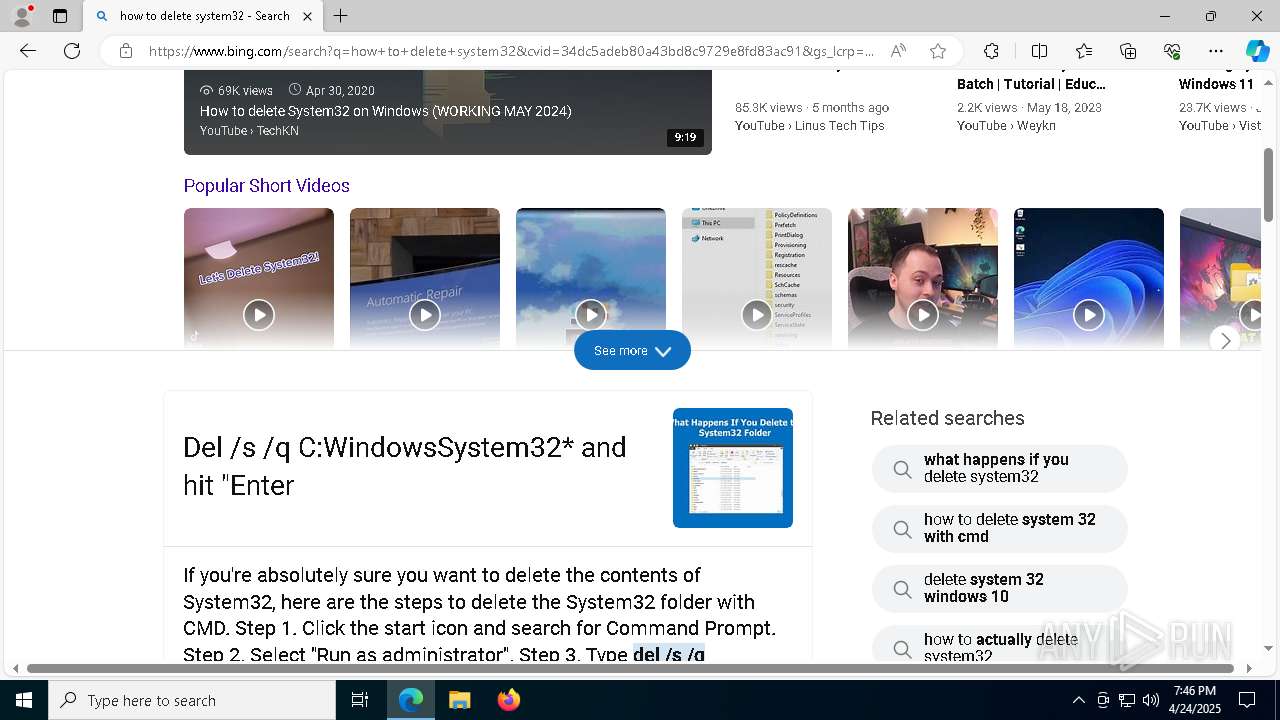Open the 'Batch | Tutorial | Educ...' video

click(x=1031, y=84)
